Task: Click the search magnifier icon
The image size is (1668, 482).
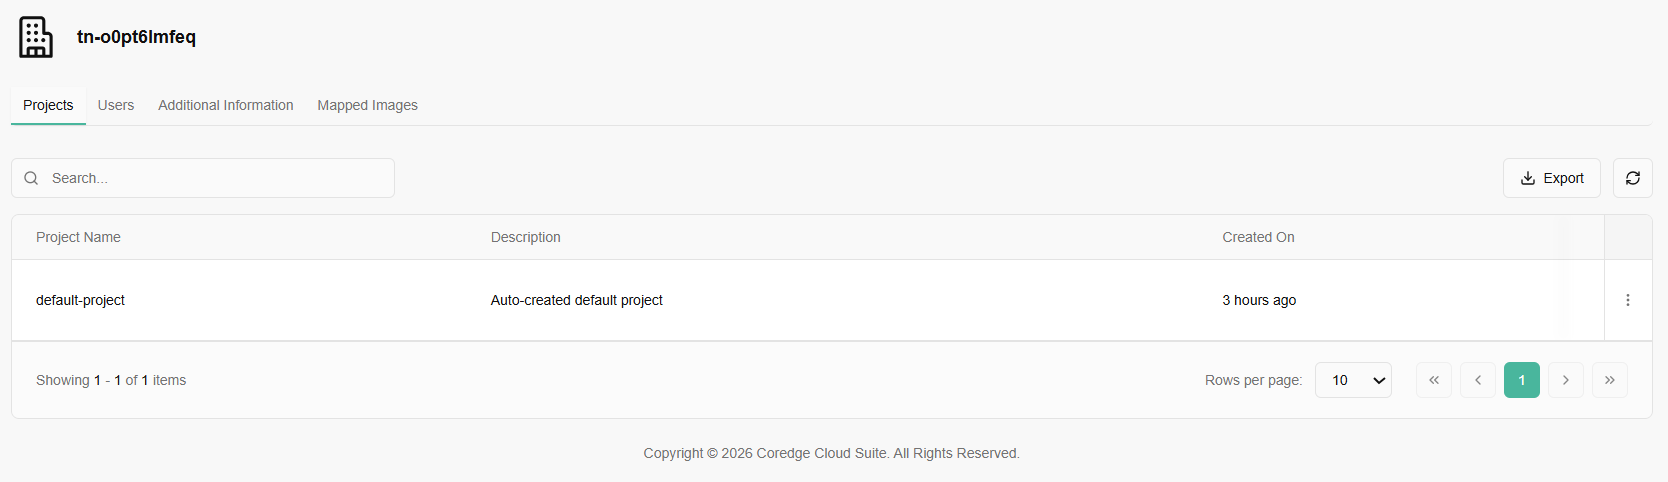Action: [31, 178]
